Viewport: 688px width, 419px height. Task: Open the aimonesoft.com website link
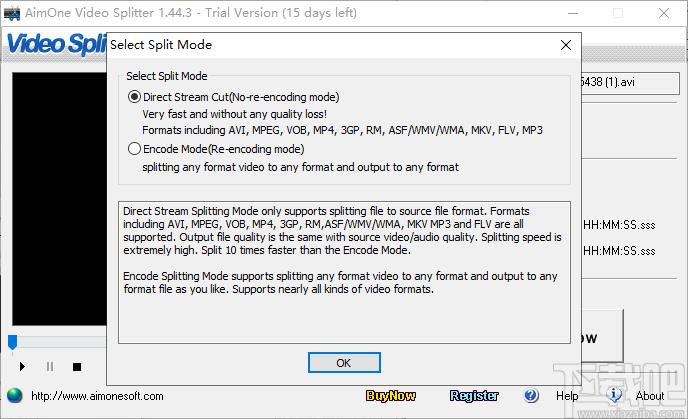(x=97, y=396)
